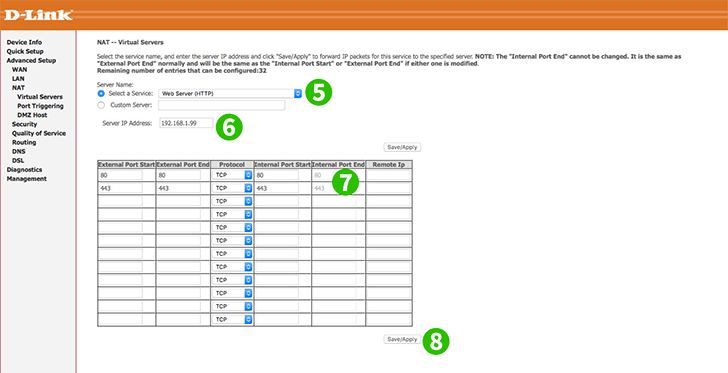Open the protocol dropdown in the fourth table row

tap(231, 215)
